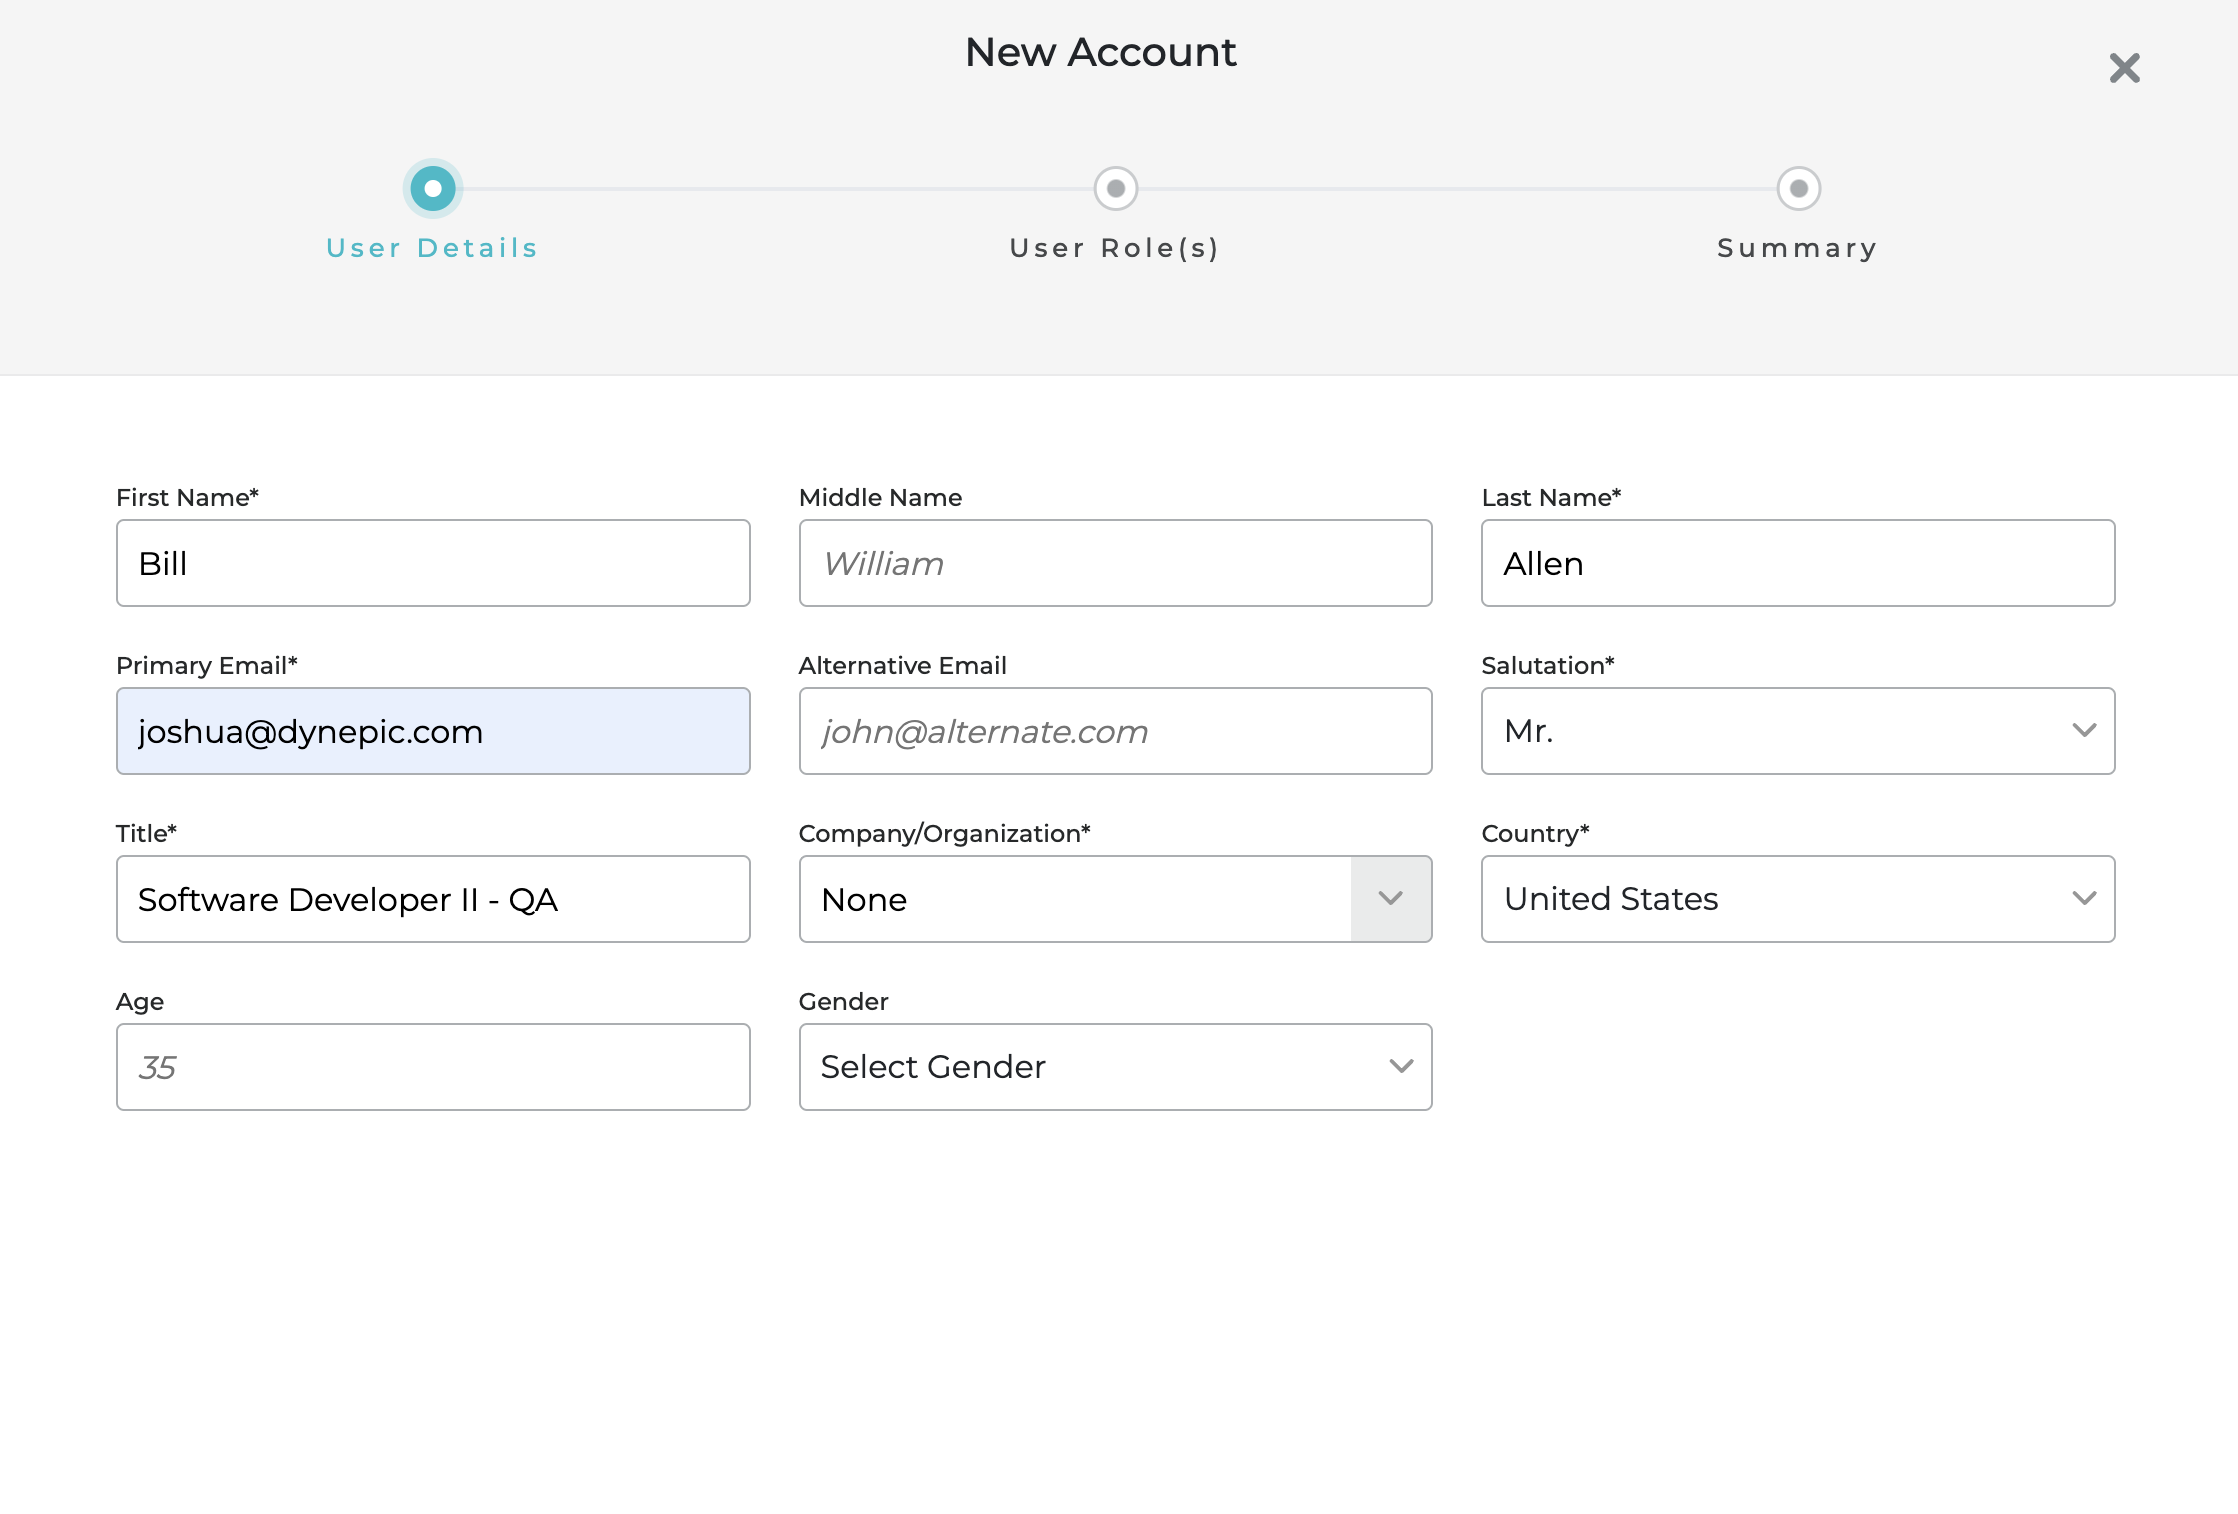Viewport: 2238px width, 1514px height.
Task: Click into the Age field
Action: (433, 1067)
